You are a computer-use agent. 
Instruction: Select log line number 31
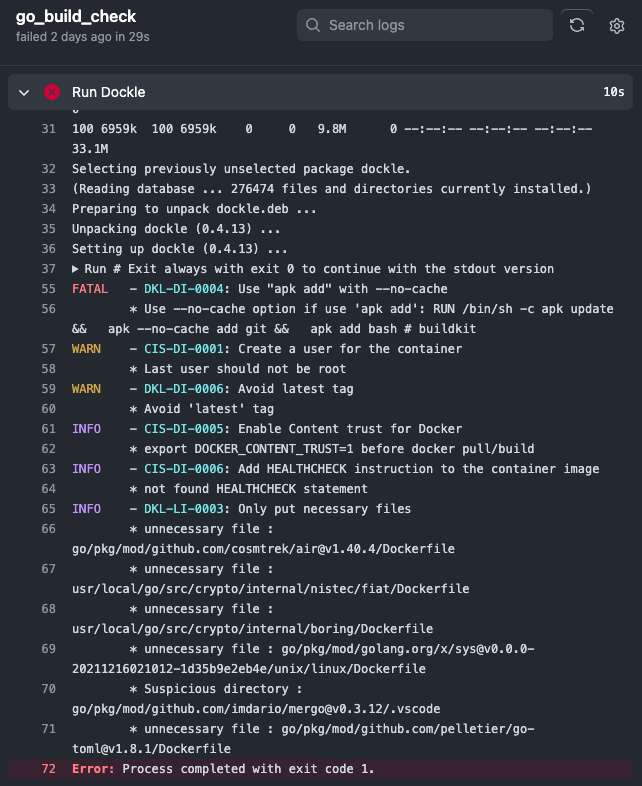pyautogui.click(x=49, y=129)
